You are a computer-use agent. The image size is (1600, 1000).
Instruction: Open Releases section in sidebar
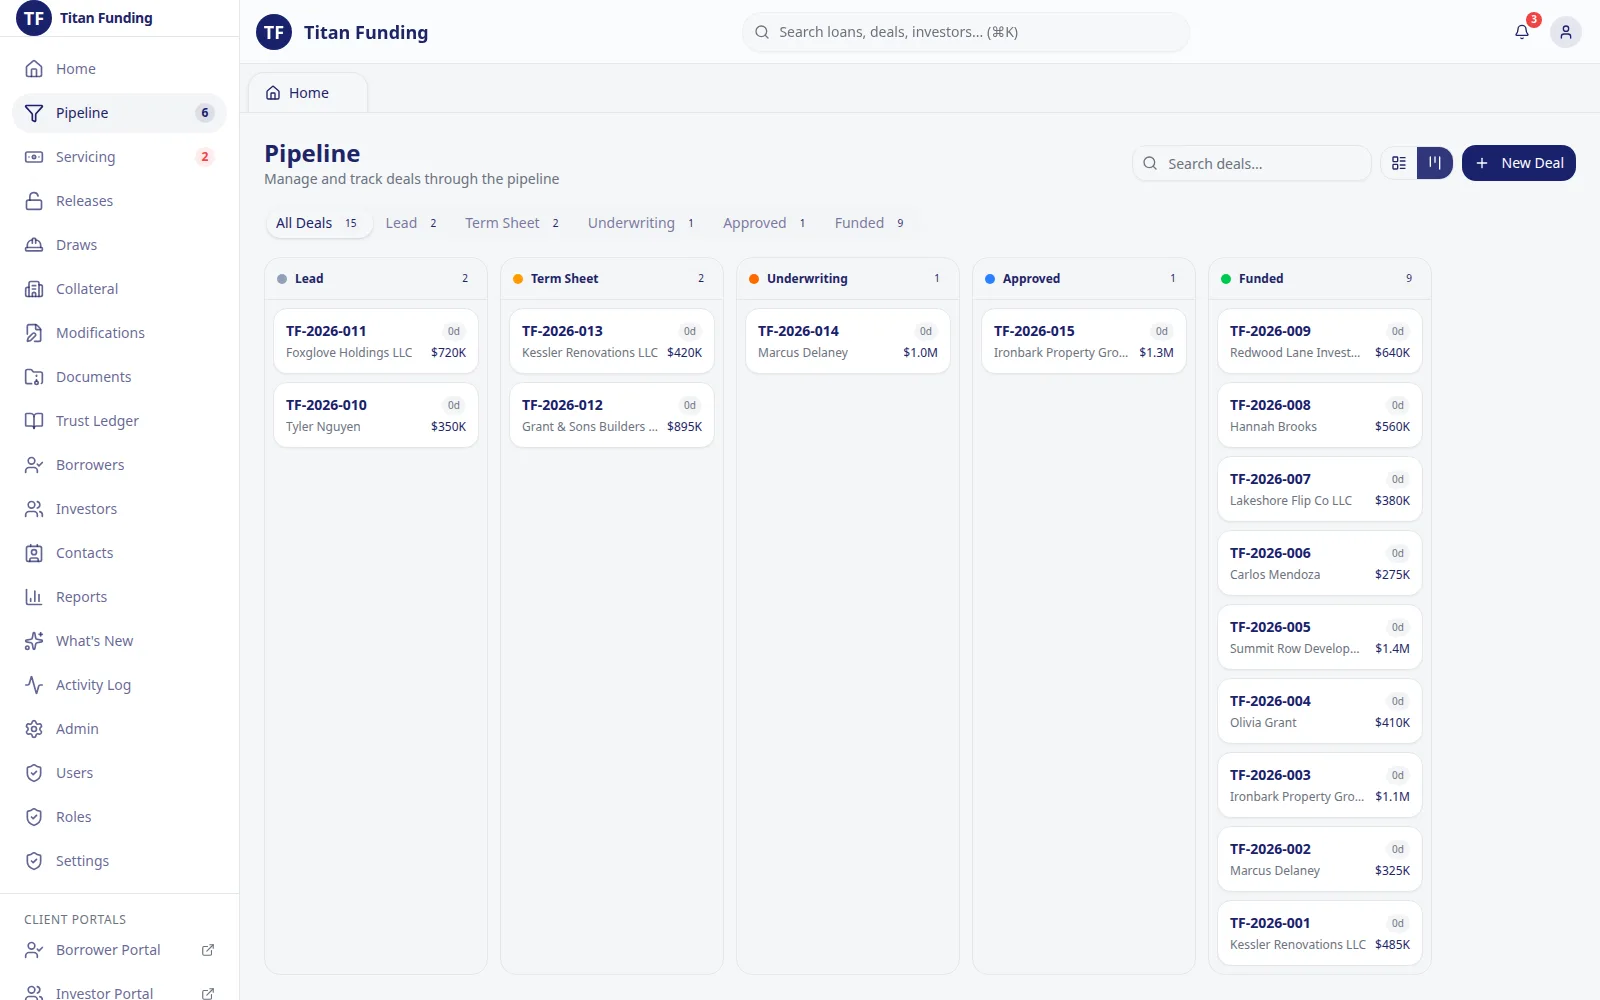point(119,201)
